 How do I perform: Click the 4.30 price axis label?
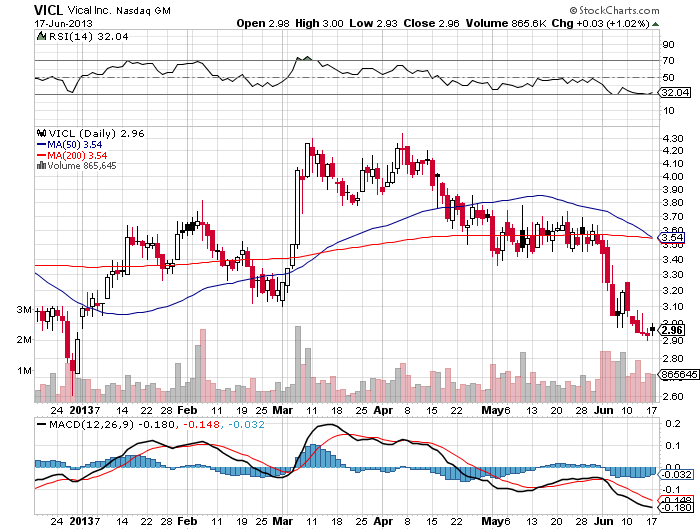coord(673,139)
